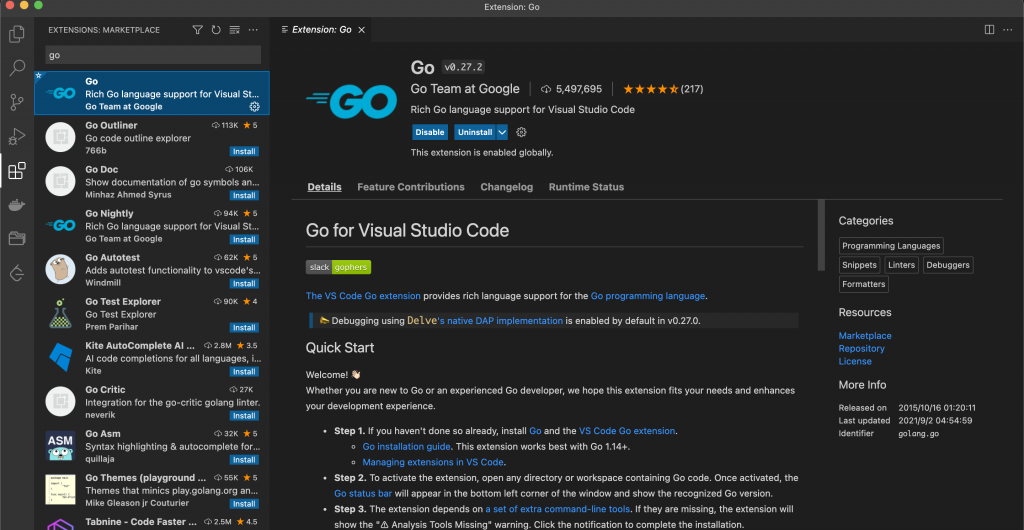Open Views and More Actions ellipsis in sidebar
Image resolution: width=1024 pixels, height=530 pixels.
(x=253, y=30)
